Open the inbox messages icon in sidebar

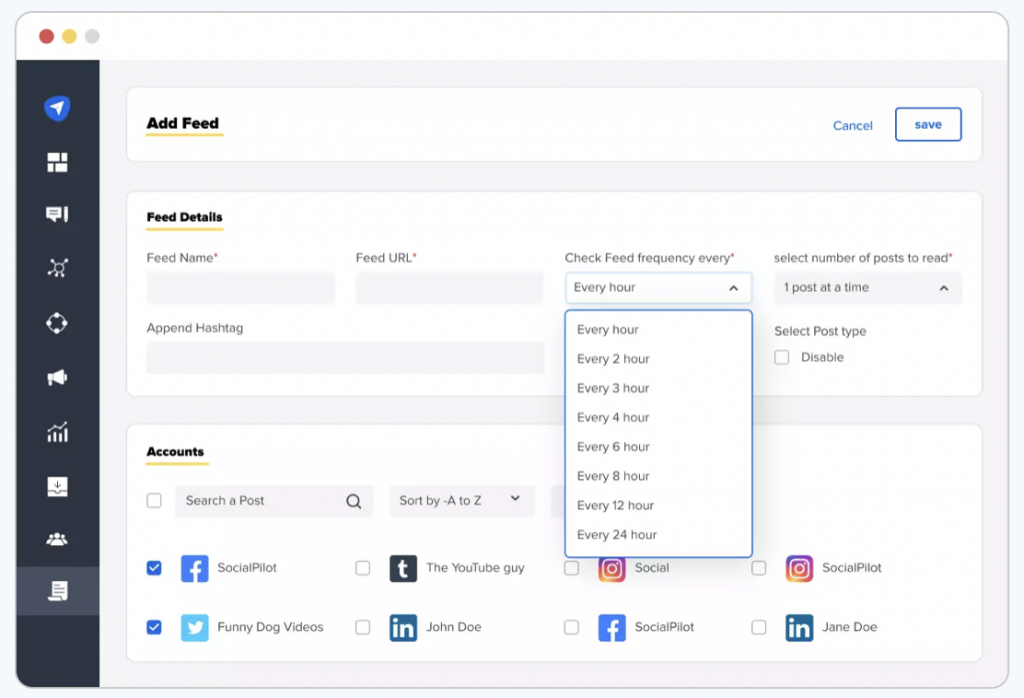[x=57, y=214]
